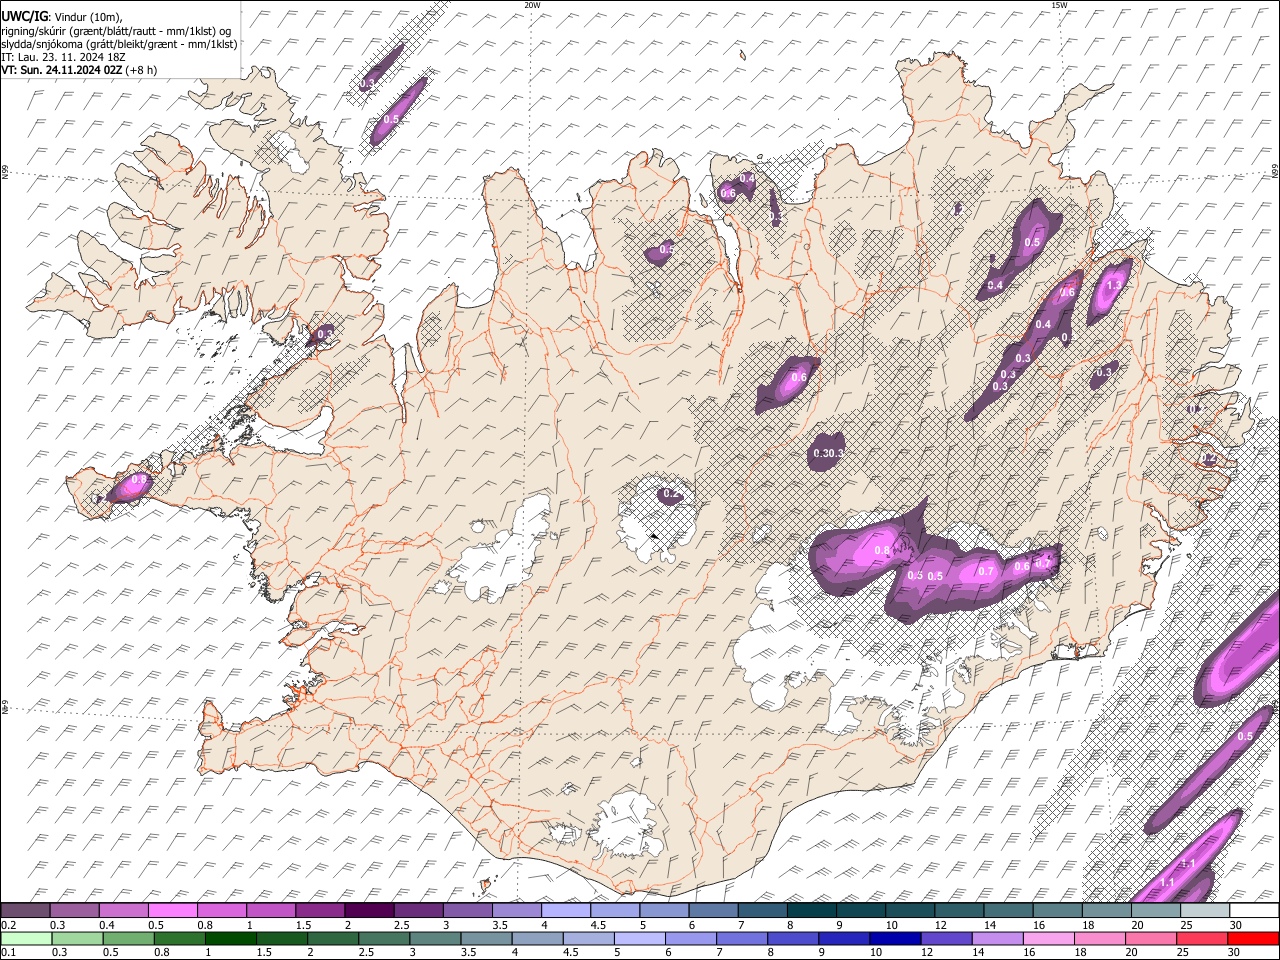Click the 'VT: Sun. 24.11.2024 02Z' valid time
Screen dimensions: 1280x960
pos(62,70)
